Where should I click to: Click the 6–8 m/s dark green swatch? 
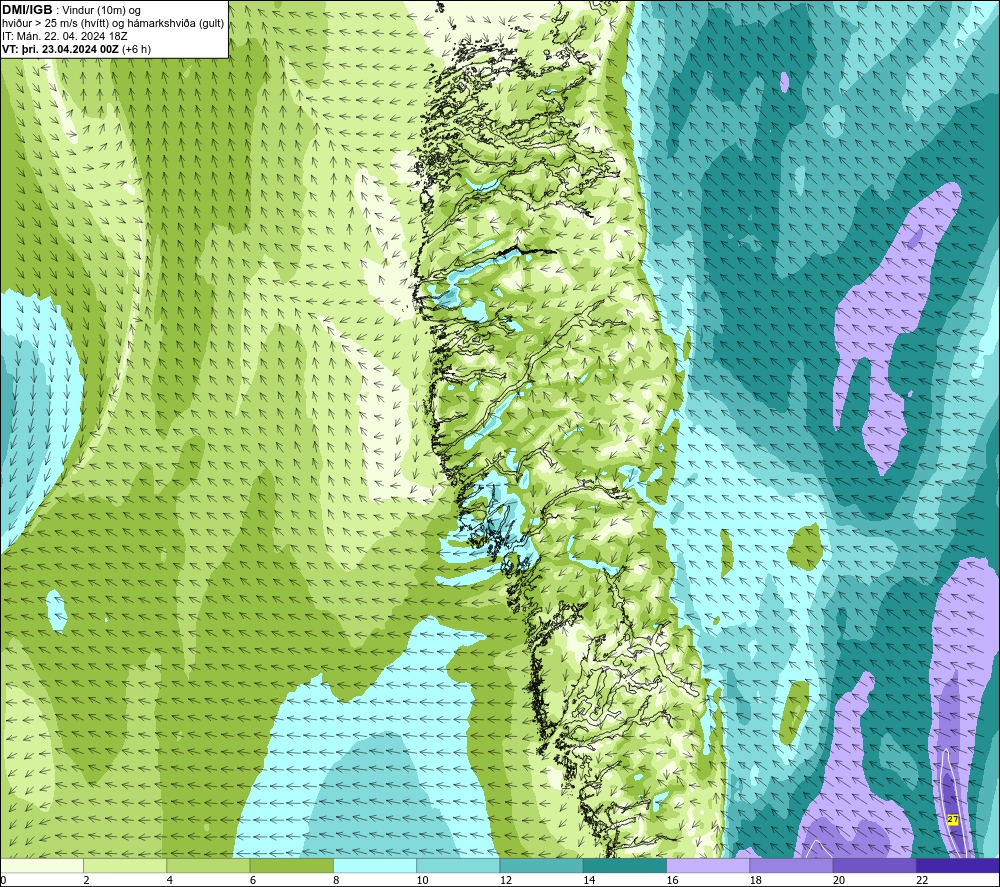click(x=291, y=865)
